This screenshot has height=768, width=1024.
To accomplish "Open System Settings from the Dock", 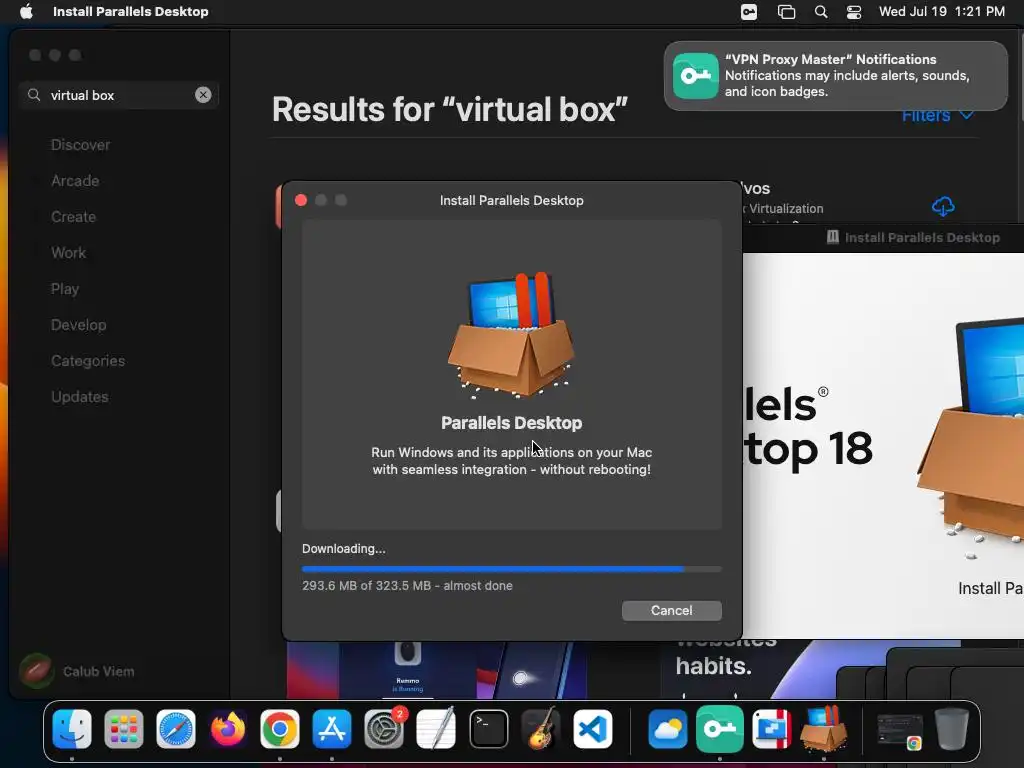I will coord(384,729).
